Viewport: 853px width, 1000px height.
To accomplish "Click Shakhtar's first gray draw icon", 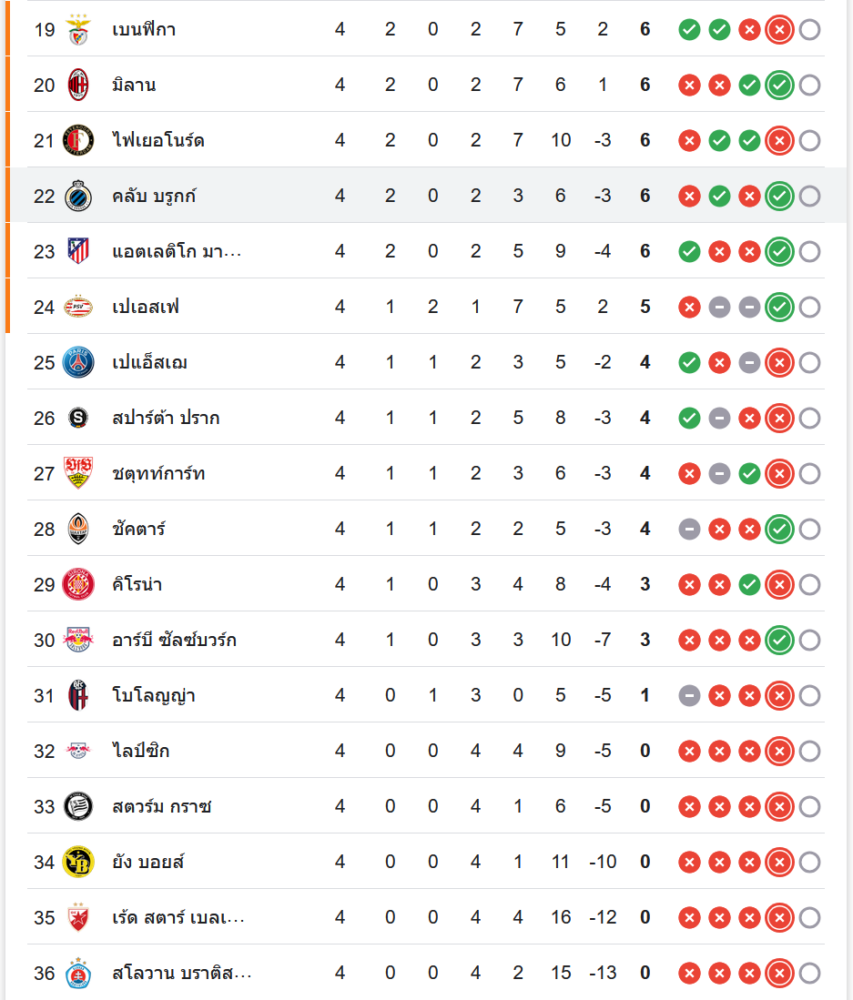I will 689,529.
